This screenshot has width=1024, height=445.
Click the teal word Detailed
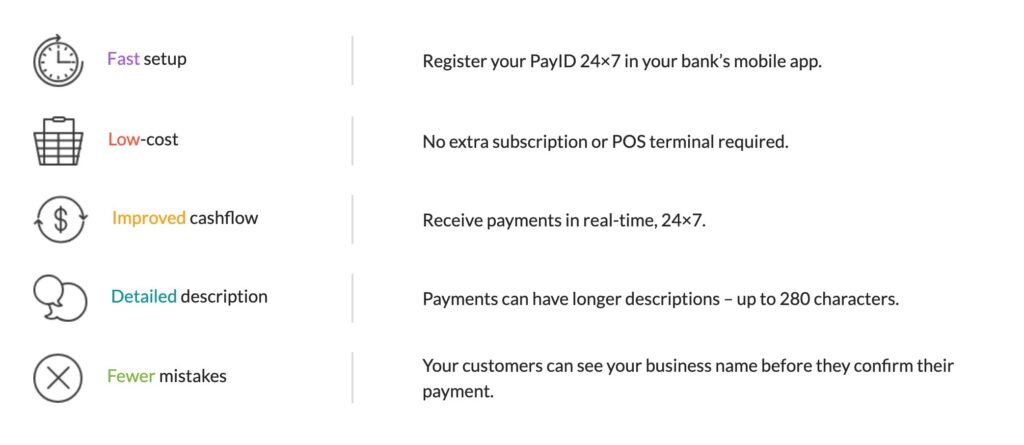coord(144,297)
